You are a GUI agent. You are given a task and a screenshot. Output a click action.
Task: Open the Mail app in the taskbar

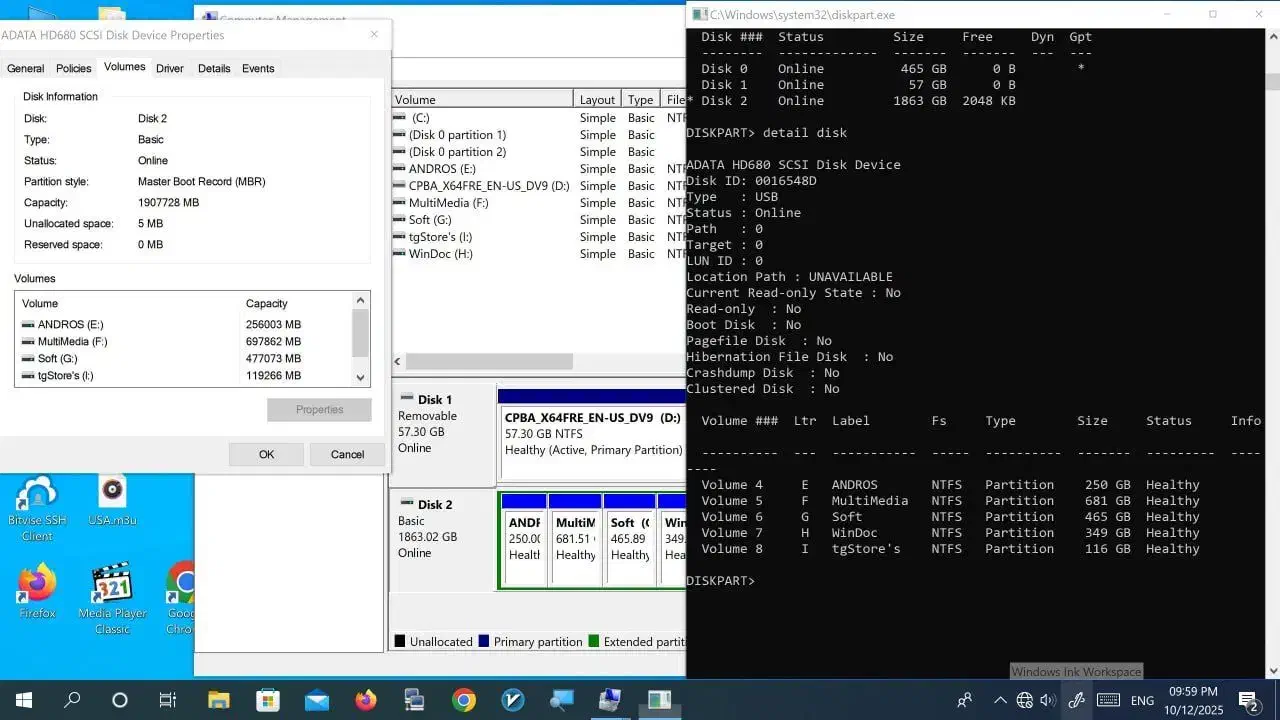click(316, 700)
